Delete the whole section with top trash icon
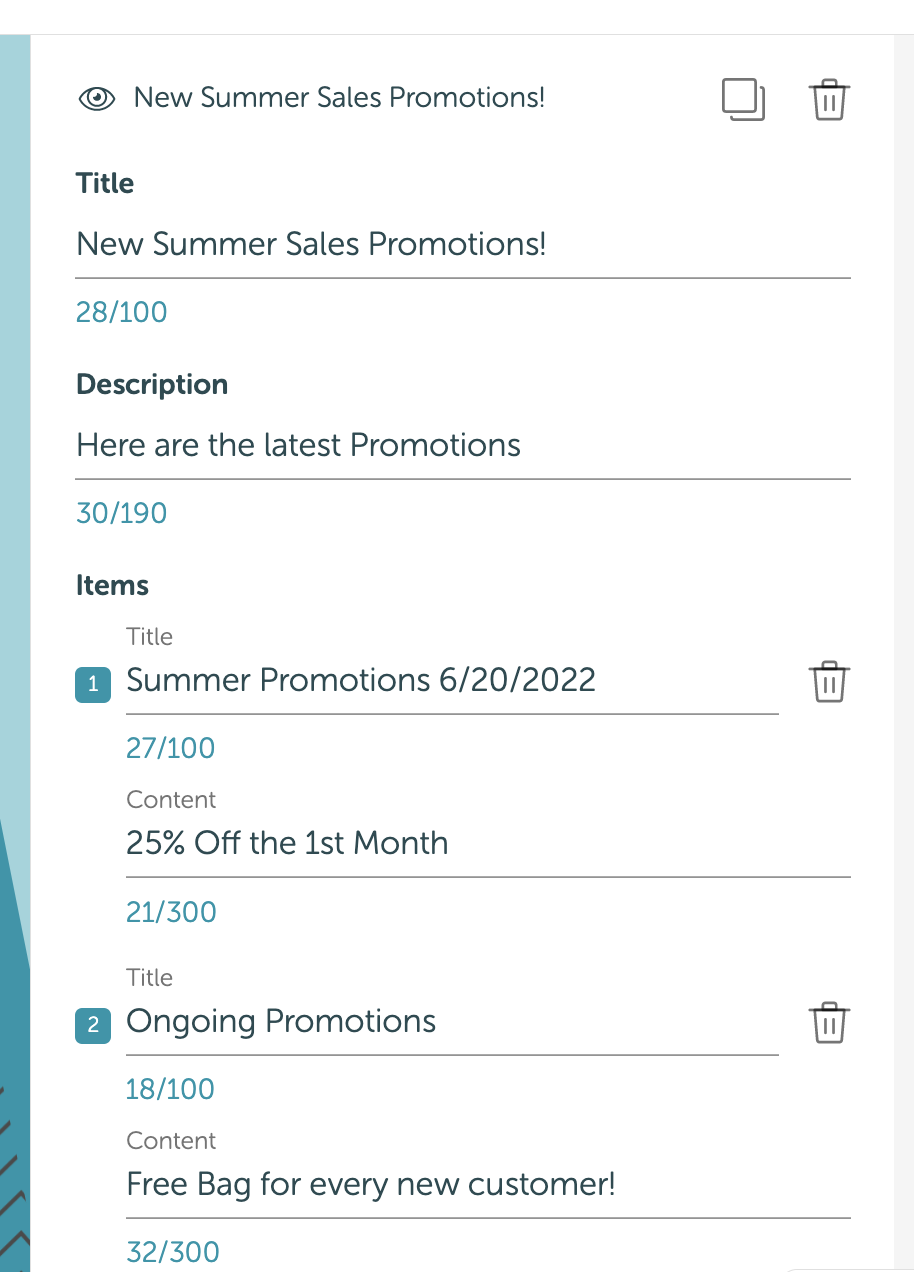The width and height of the screenshot is (914, 1272). [x=828, y=100]
